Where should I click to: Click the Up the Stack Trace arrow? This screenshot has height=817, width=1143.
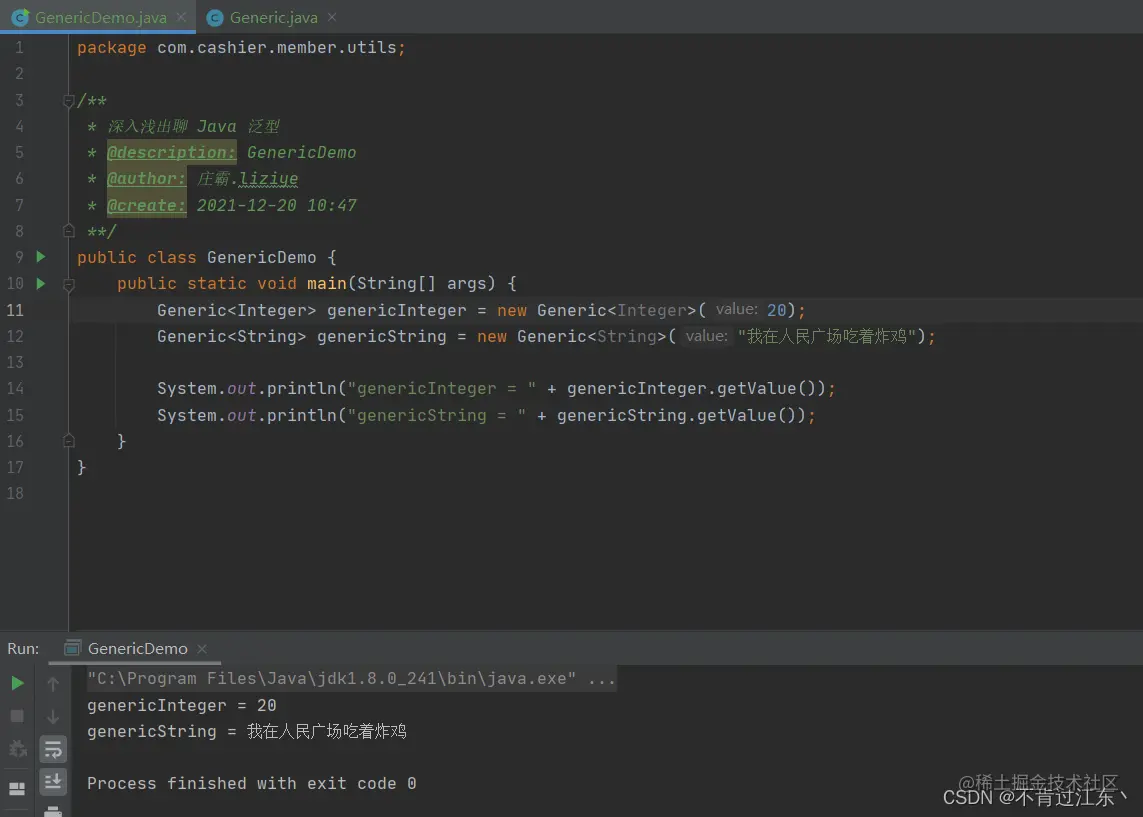tap(53, 684)
